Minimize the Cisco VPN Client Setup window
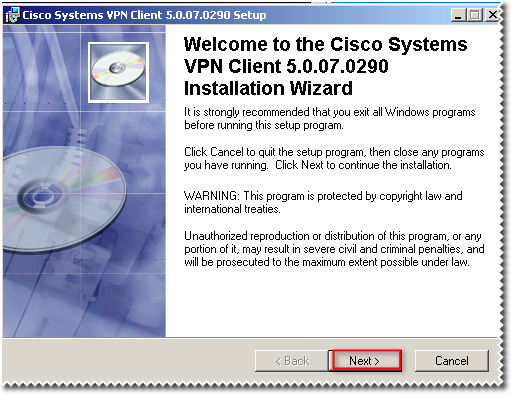 click(458, 15)
